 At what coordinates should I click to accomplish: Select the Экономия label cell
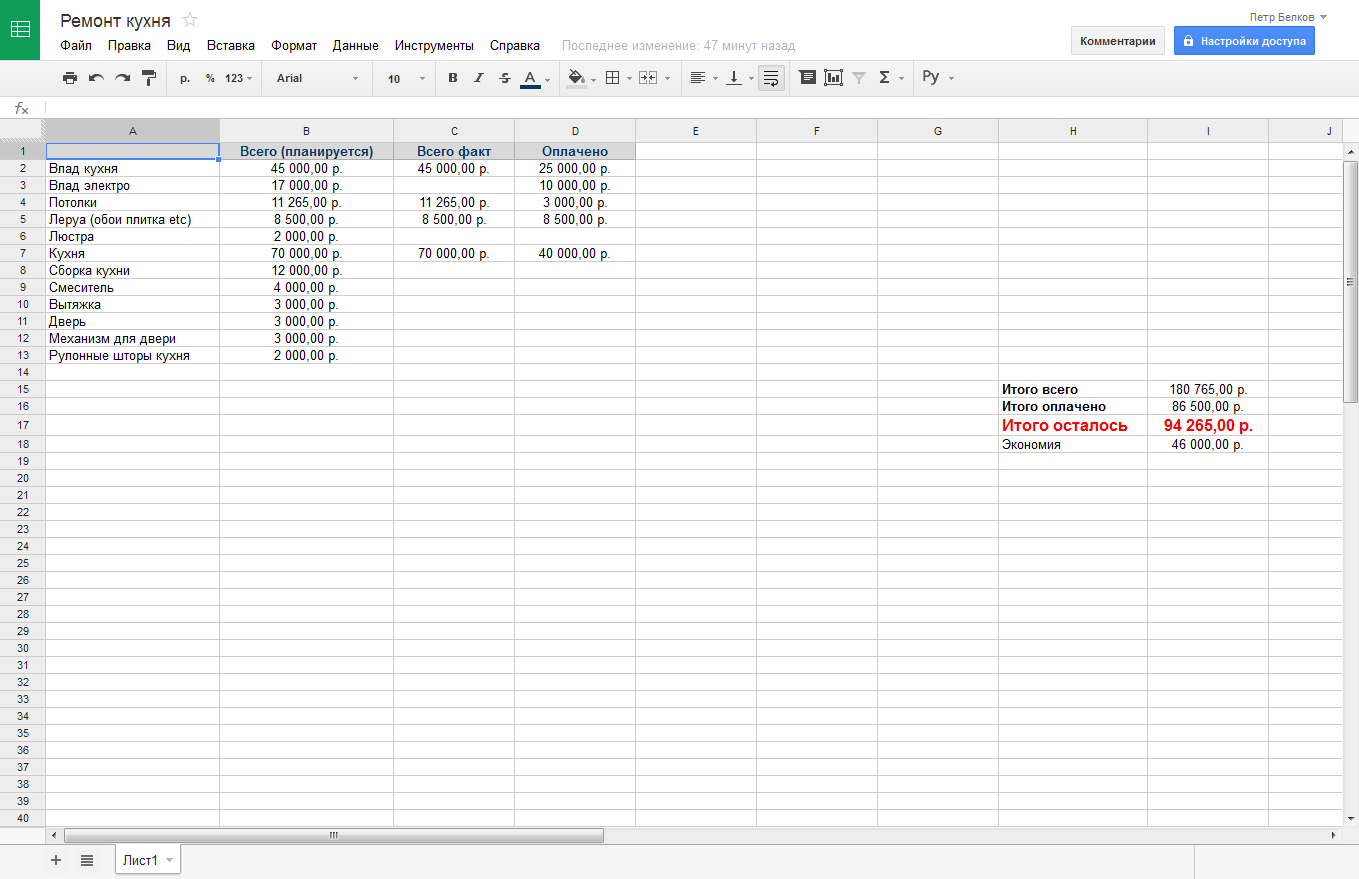(x=1073, y=445)
